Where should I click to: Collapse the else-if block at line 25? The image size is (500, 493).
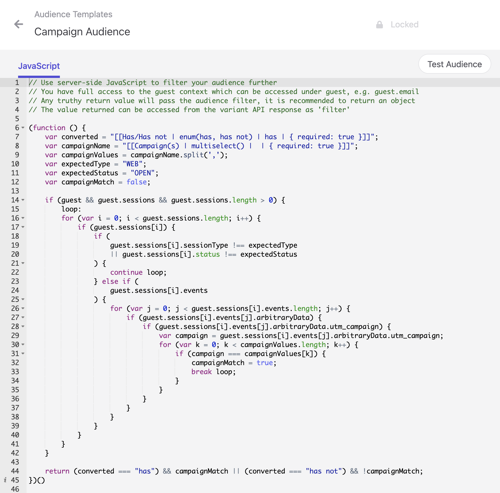pos(23,299)
